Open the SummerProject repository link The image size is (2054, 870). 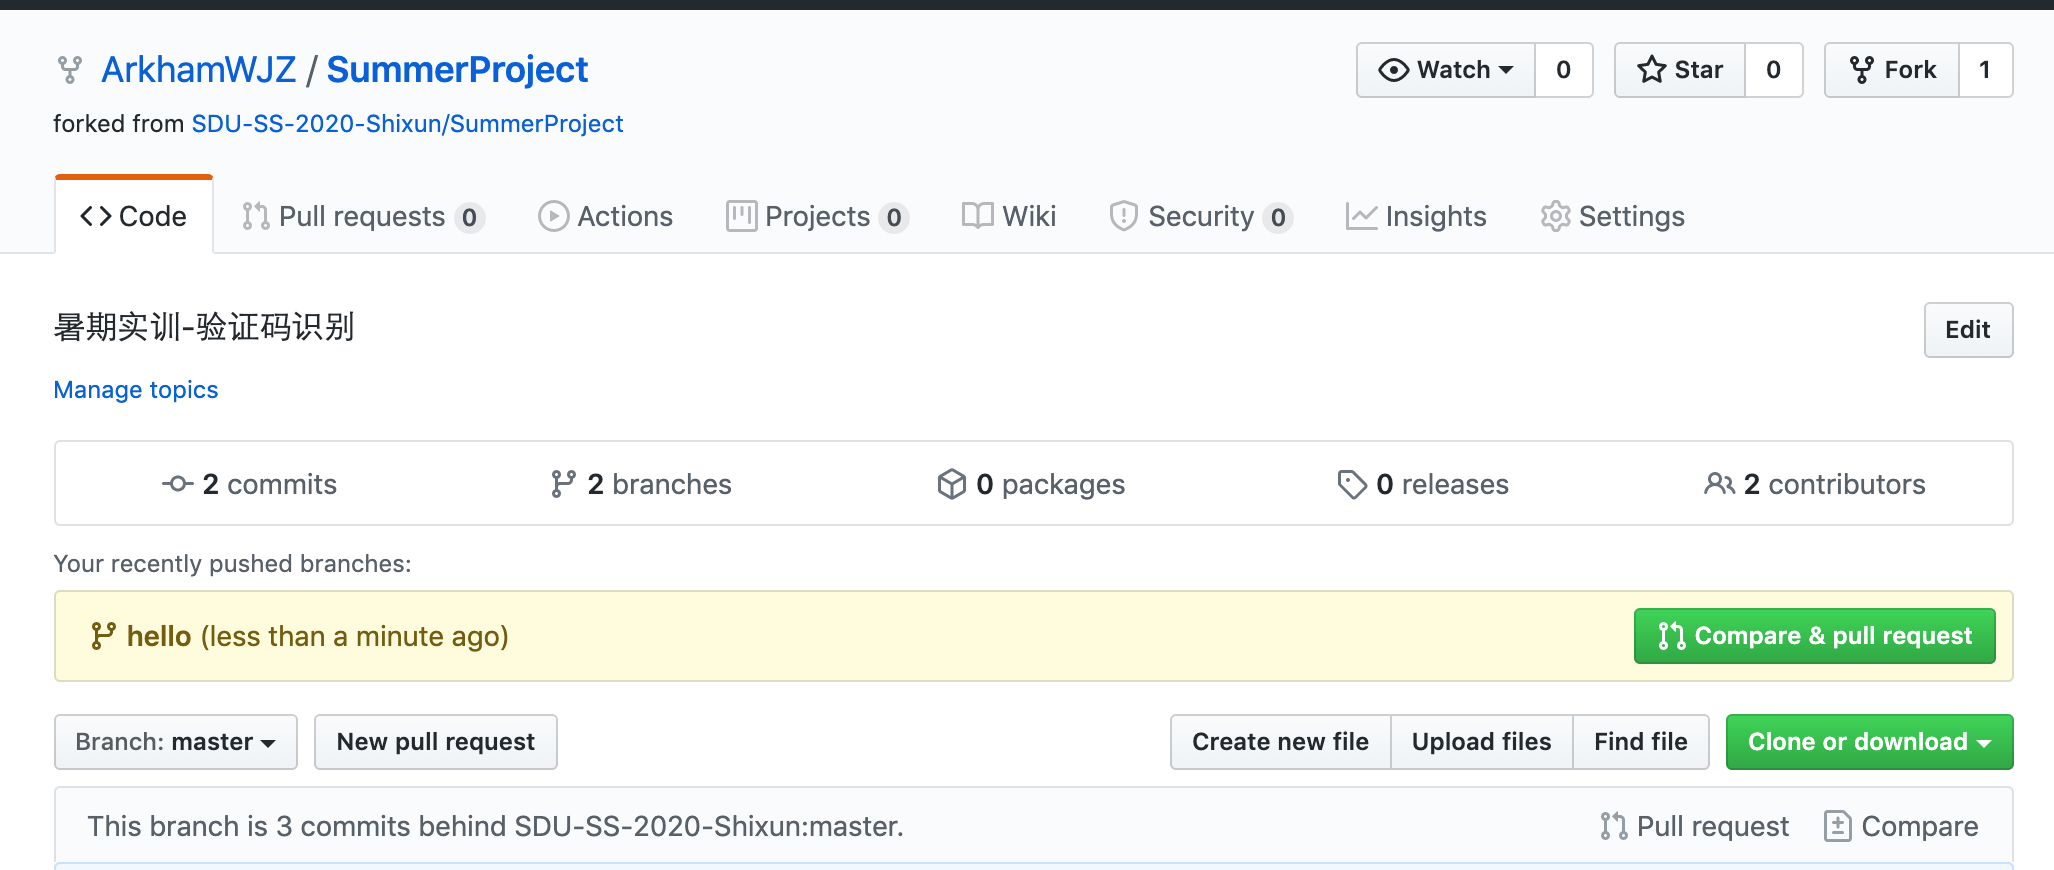click(x=457, y=70)
